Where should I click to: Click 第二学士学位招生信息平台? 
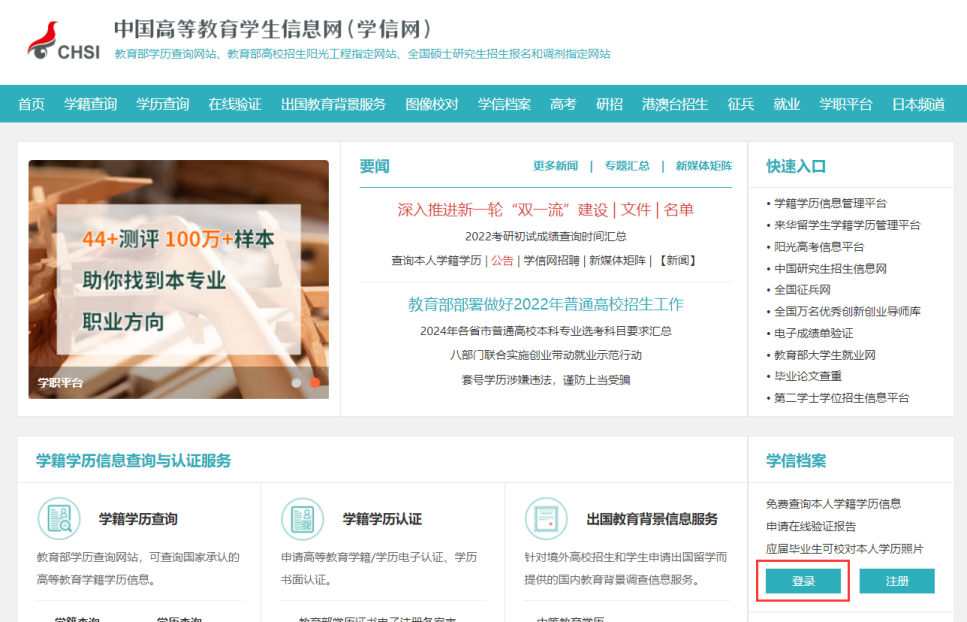click(x=841, y=398)
